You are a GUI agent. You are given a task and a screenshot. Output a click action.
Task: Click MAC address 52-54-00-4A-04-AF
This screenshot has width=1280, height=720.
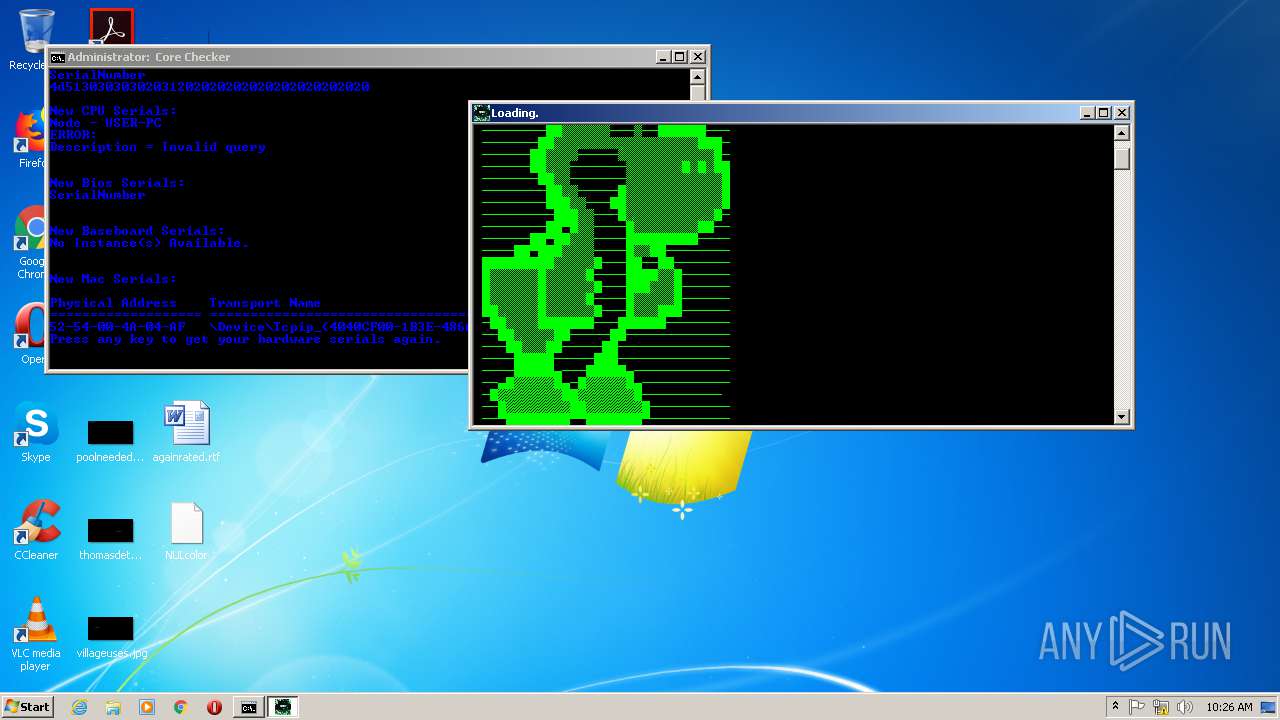(118, 327)
